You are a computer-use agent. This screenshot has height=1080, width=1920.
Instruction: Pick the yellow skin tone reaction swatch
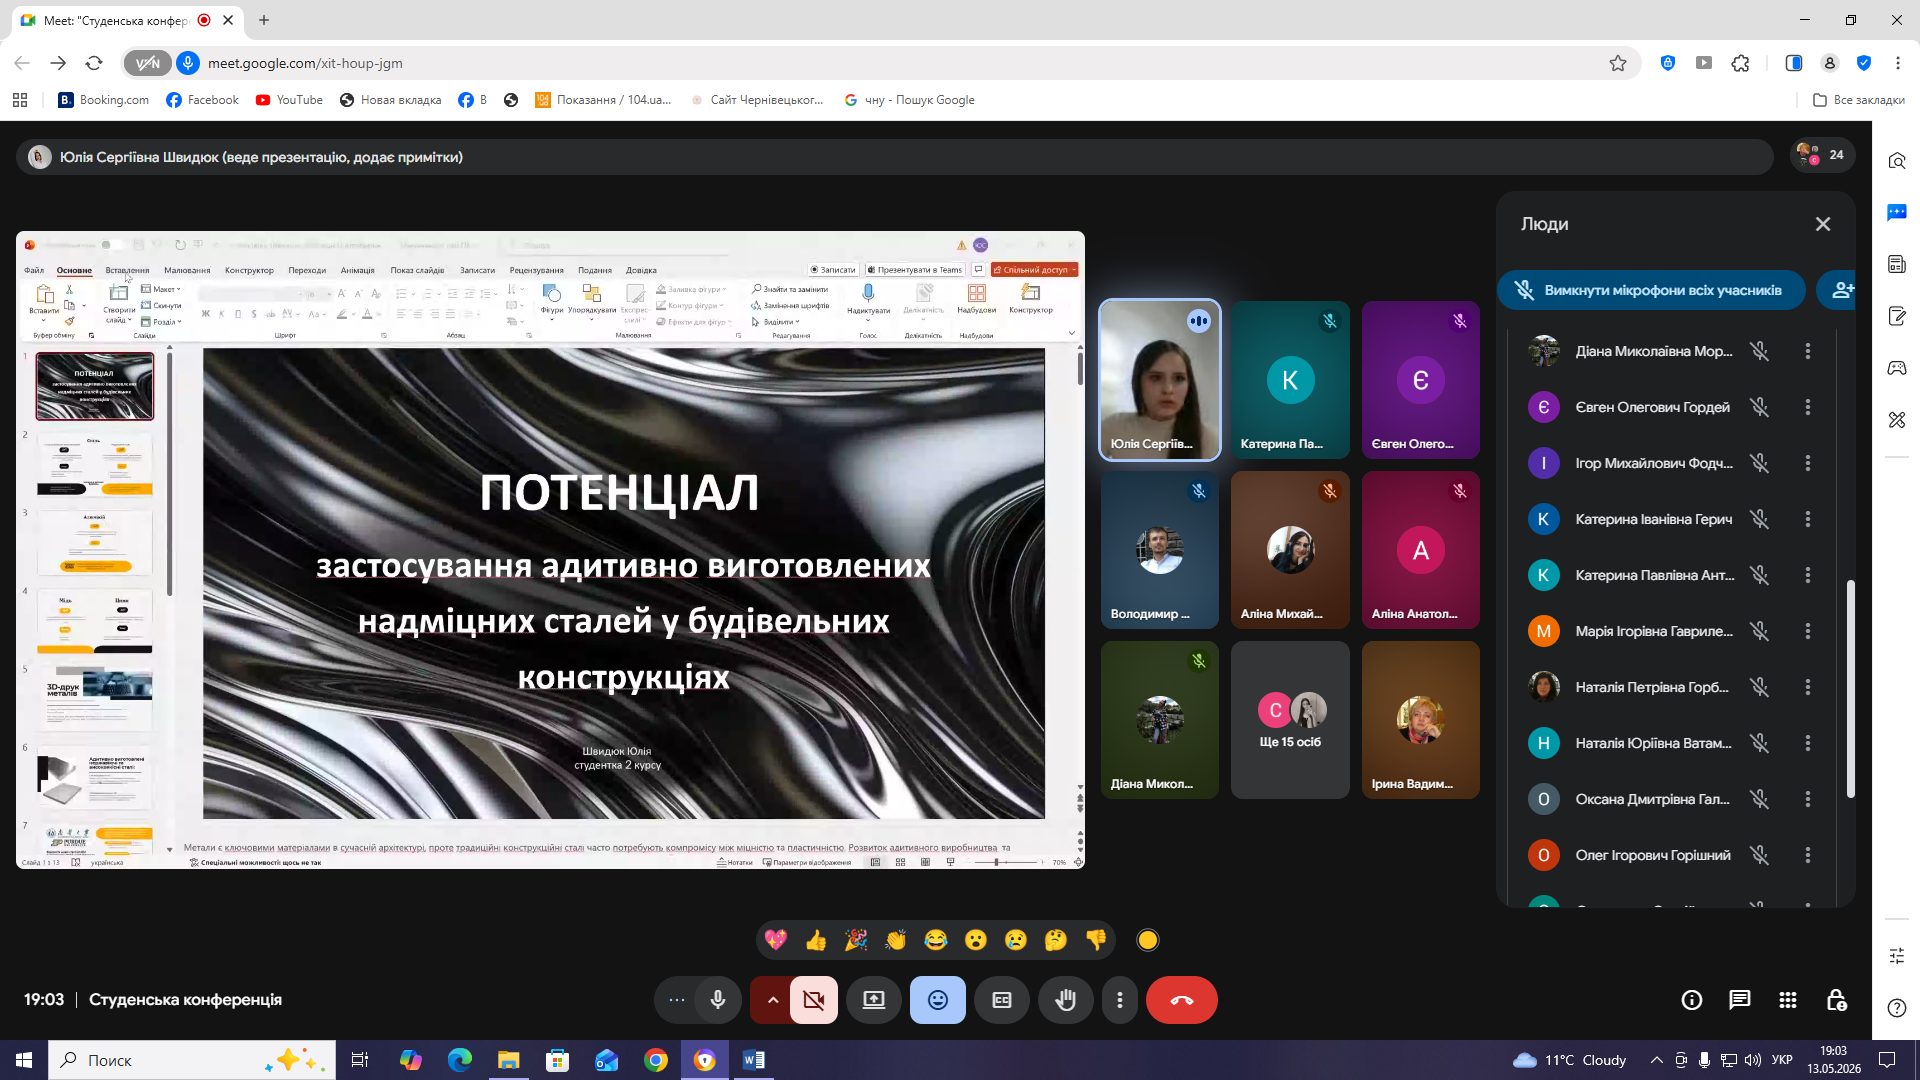coord(1148,940)
